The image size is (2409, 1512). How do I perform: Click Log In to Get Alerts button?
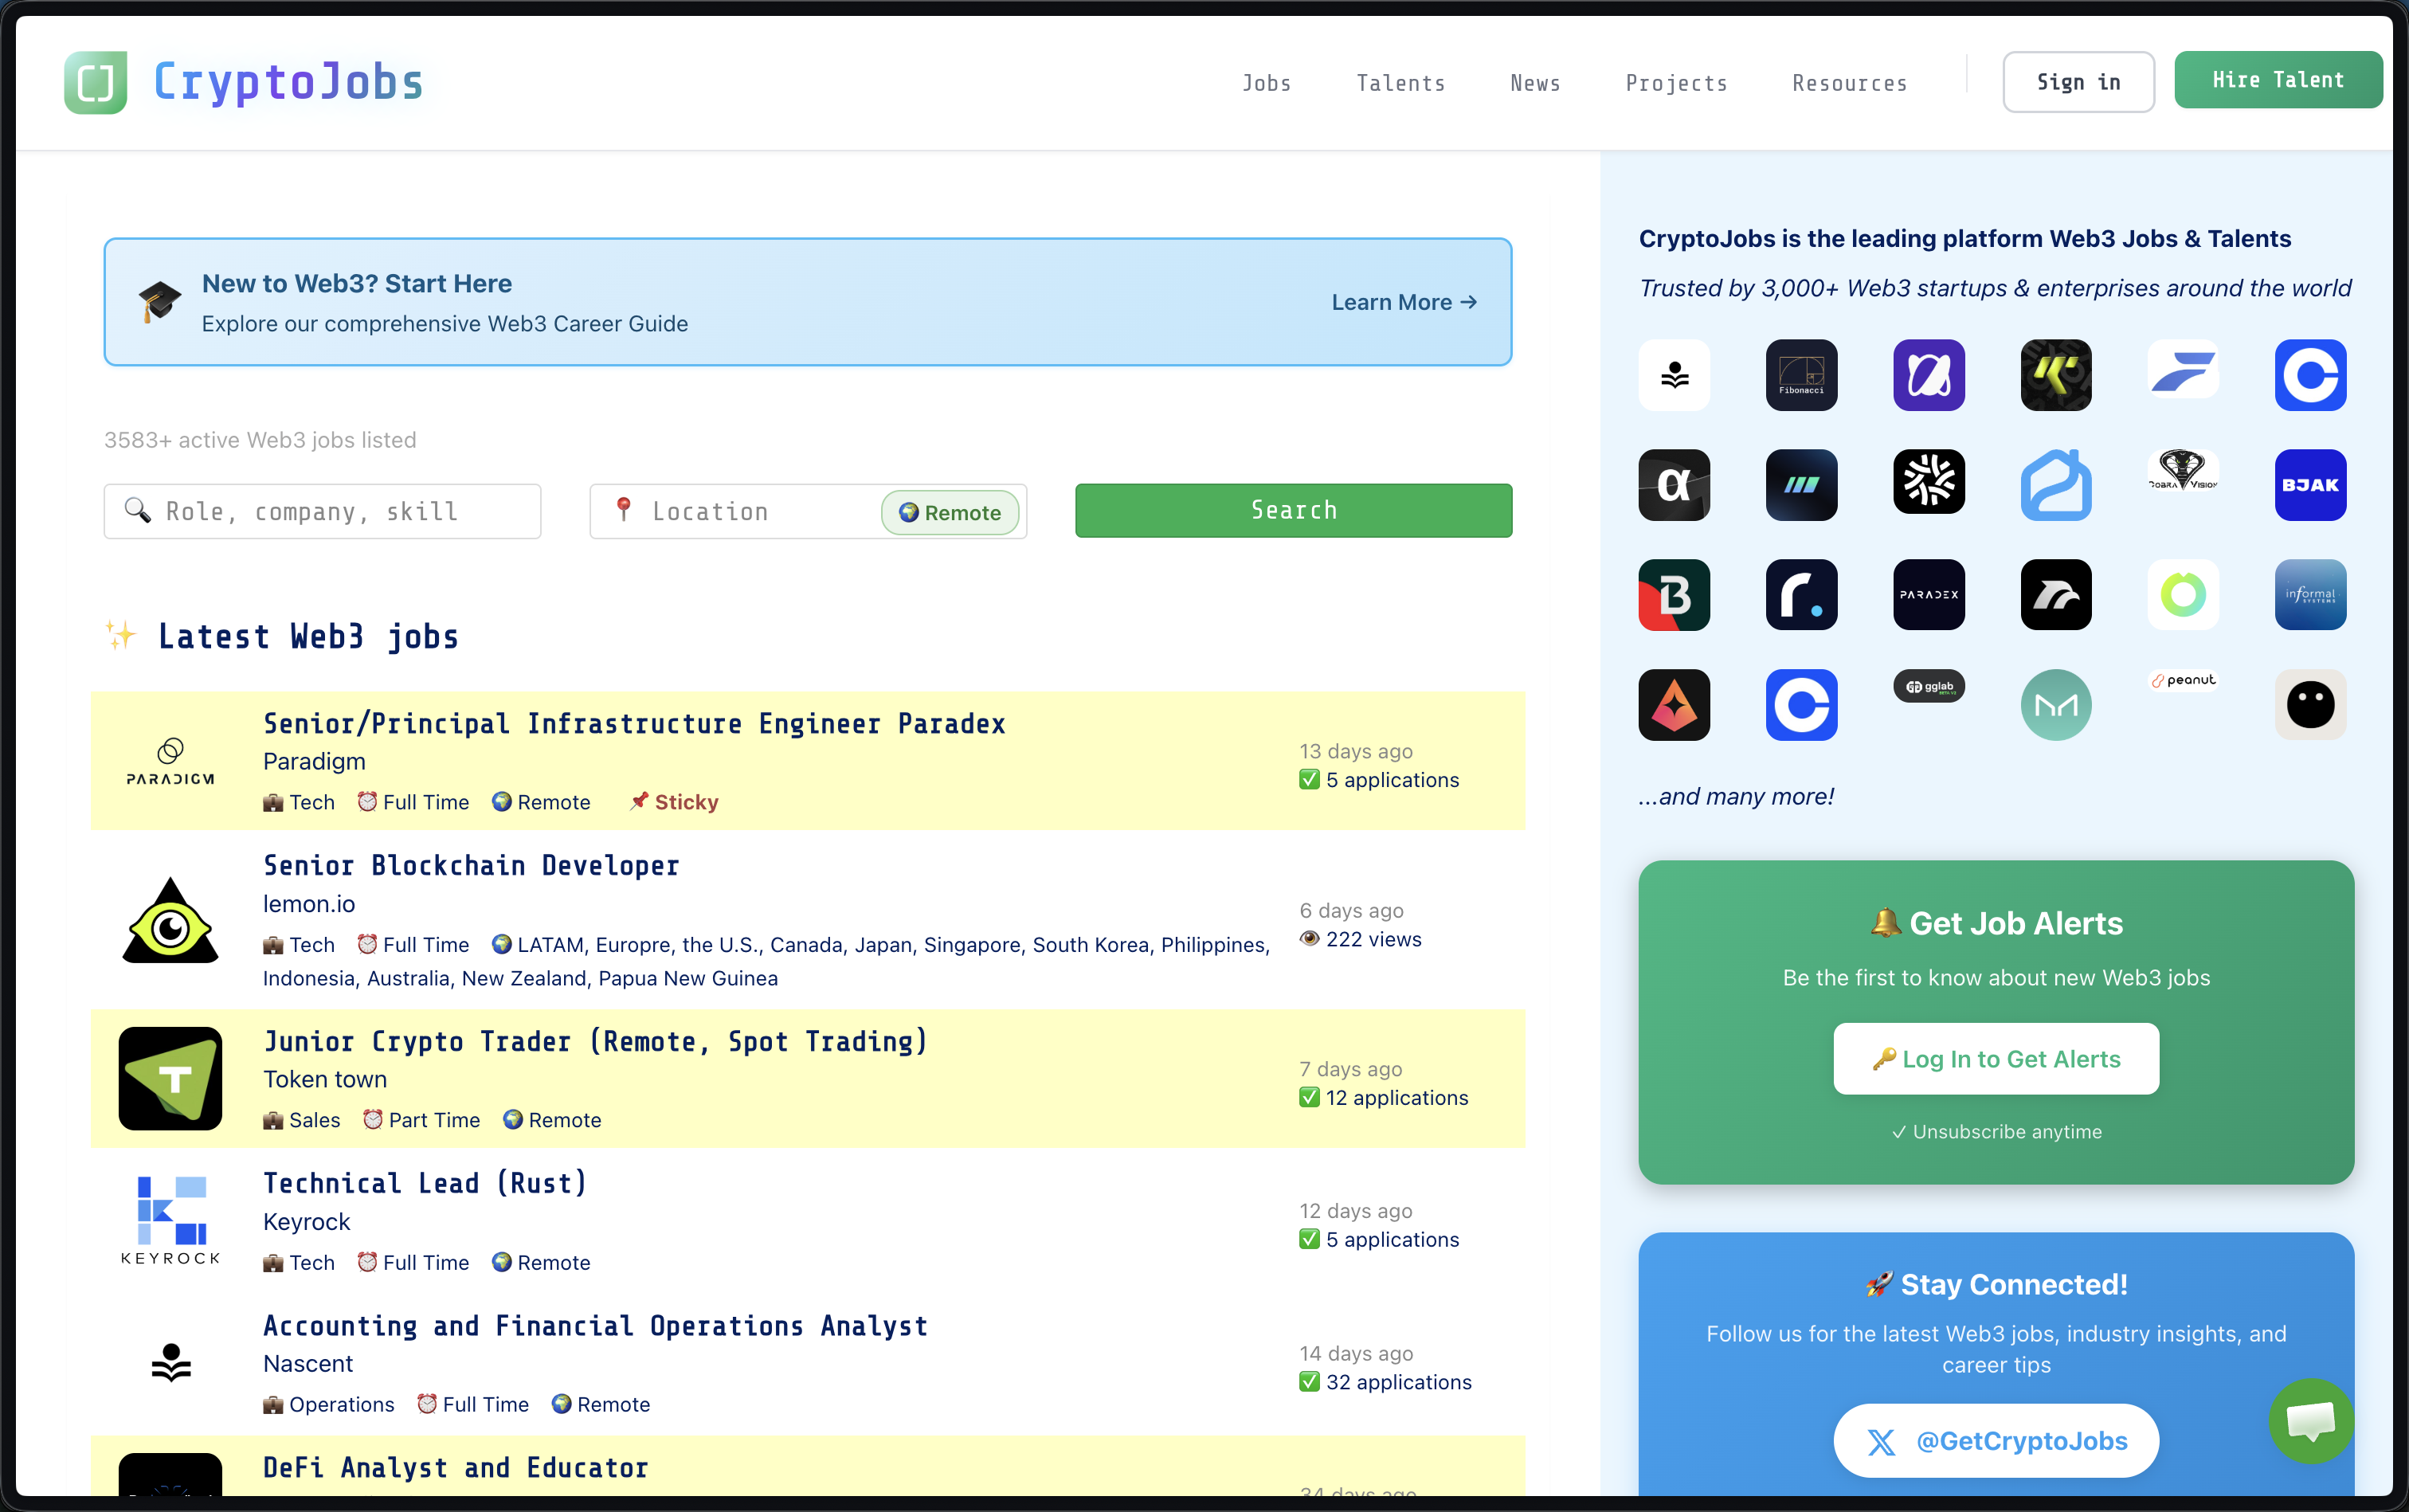click(x=1996, y=1059)
